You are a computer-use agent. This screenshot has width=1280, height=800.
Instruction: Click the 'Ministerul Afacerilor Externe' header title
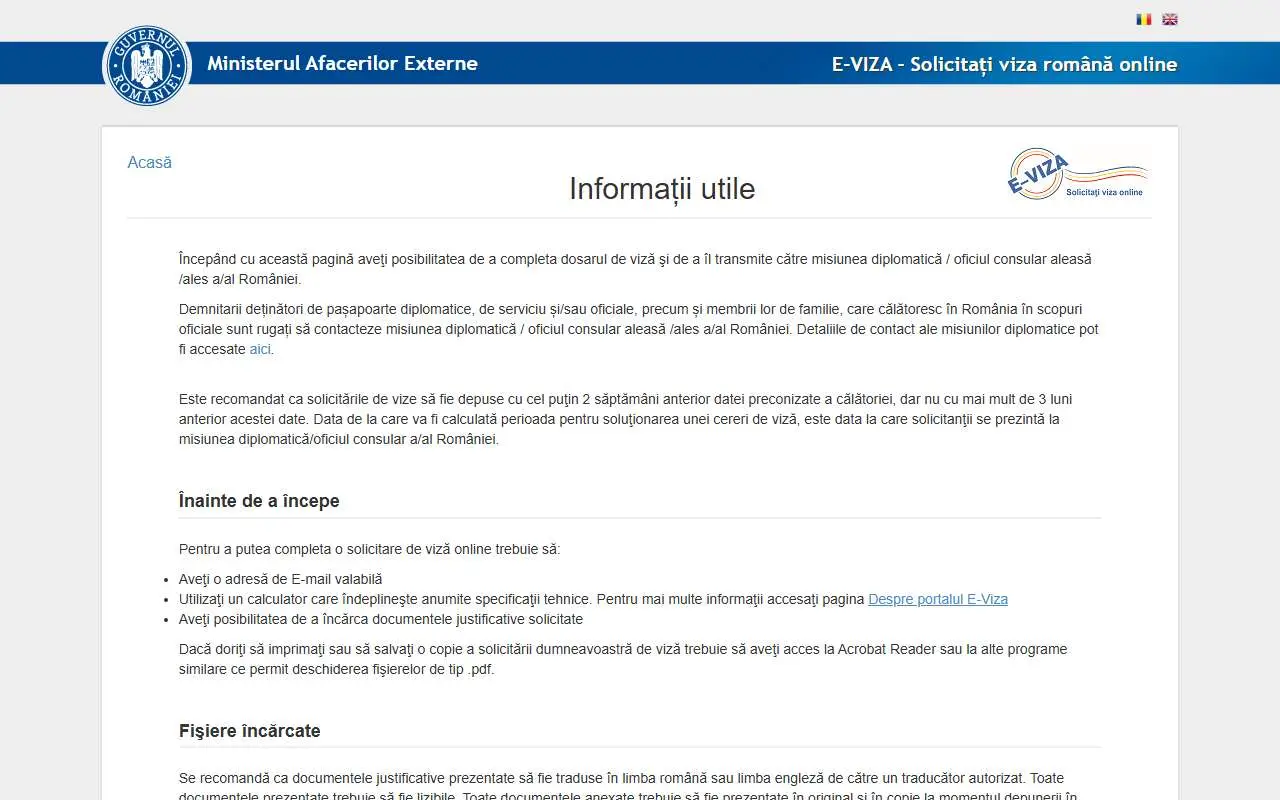pyautogui.click(x=342, y=64)
